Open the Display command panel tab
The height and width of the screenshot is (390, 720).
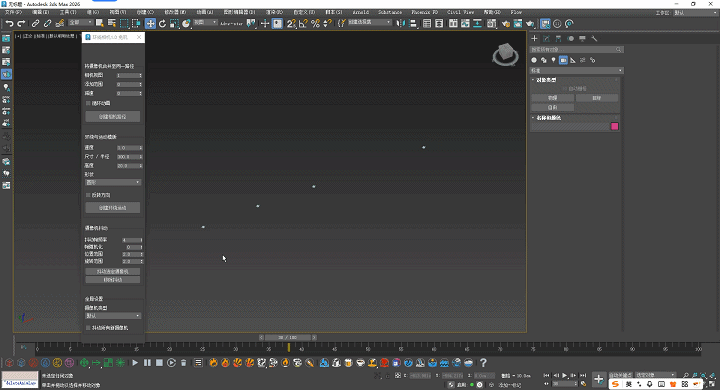582,39
